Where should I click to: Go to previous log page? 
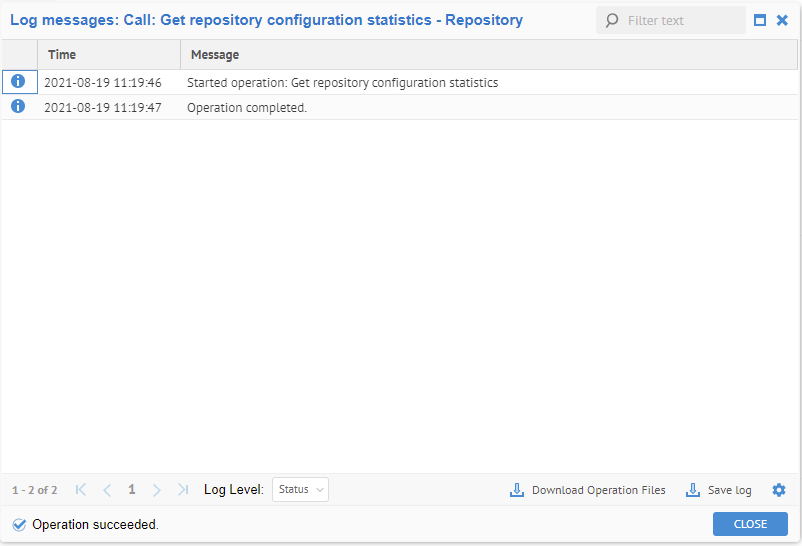107,490
